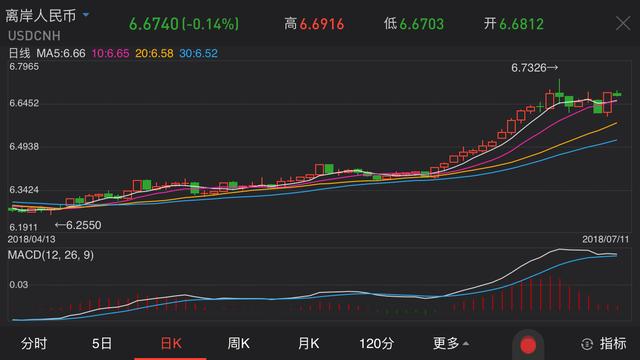Viewport: 640px width, 360px height.
Task: Click the end date 2018/07/11
Action: (606, 239)
